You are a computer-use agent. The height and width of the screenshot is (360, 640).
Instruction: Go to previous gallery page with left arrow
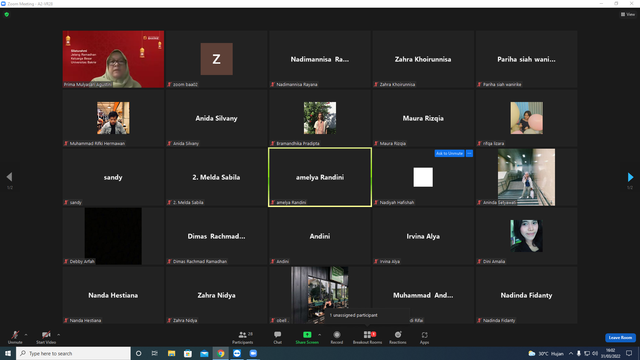(x=9, y=177)
